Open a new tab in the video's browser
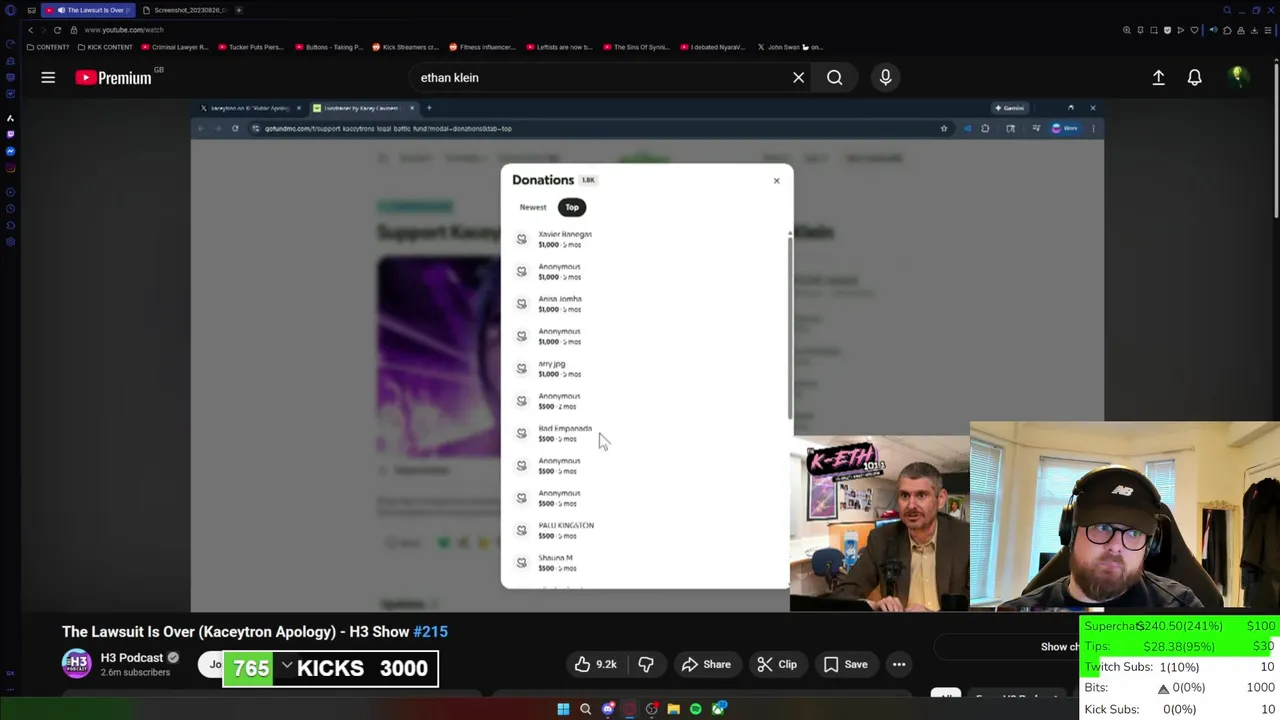 pyautogui.click(x=429, y=108)
